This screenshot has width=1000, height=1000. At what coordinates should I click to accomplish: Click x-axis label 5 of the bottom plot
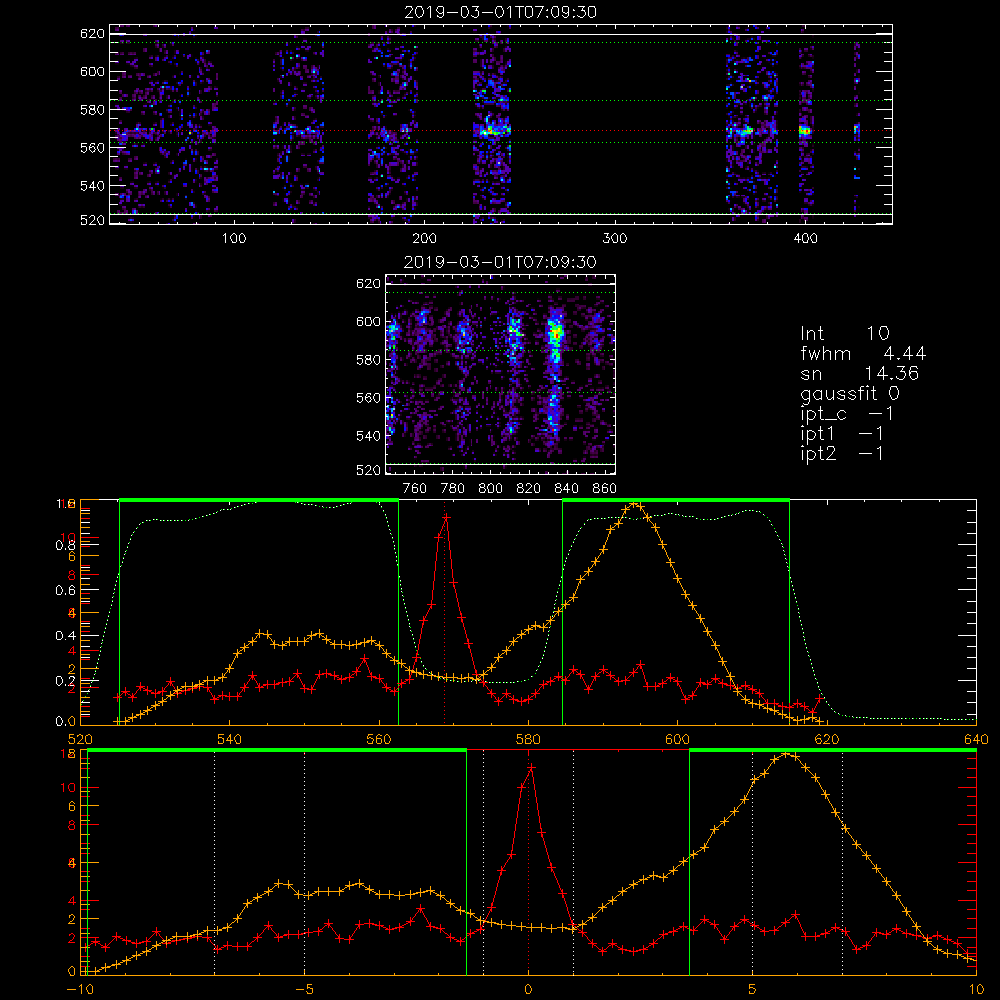(x=753, y=989)
